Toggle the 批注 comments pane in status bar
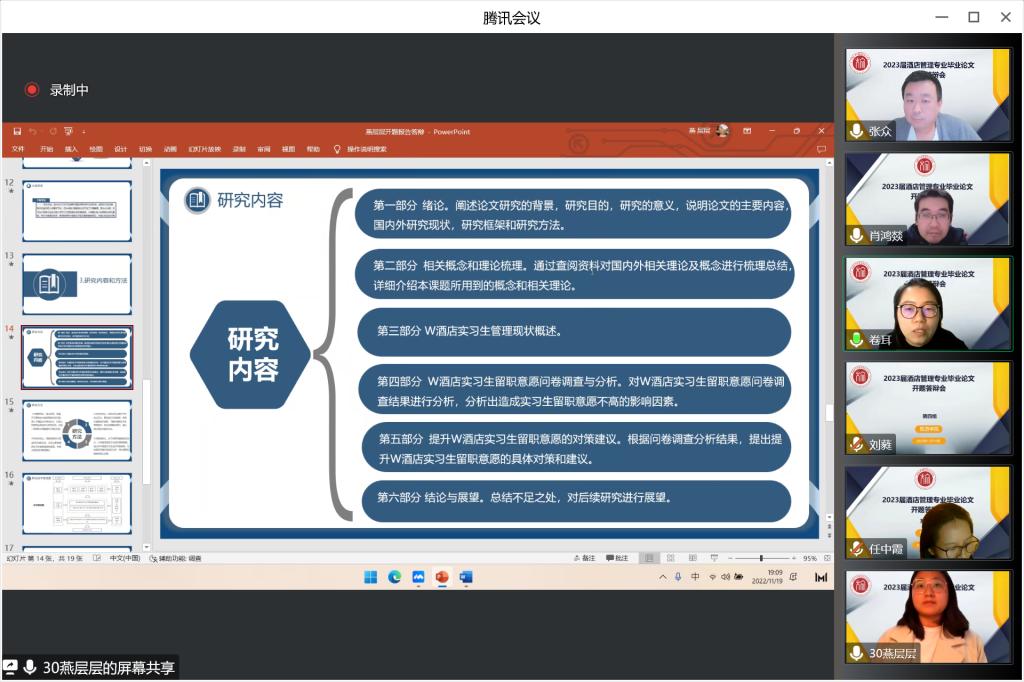Image resolution: width=1024 pixels, height=682 pixels. coord(618,558)
